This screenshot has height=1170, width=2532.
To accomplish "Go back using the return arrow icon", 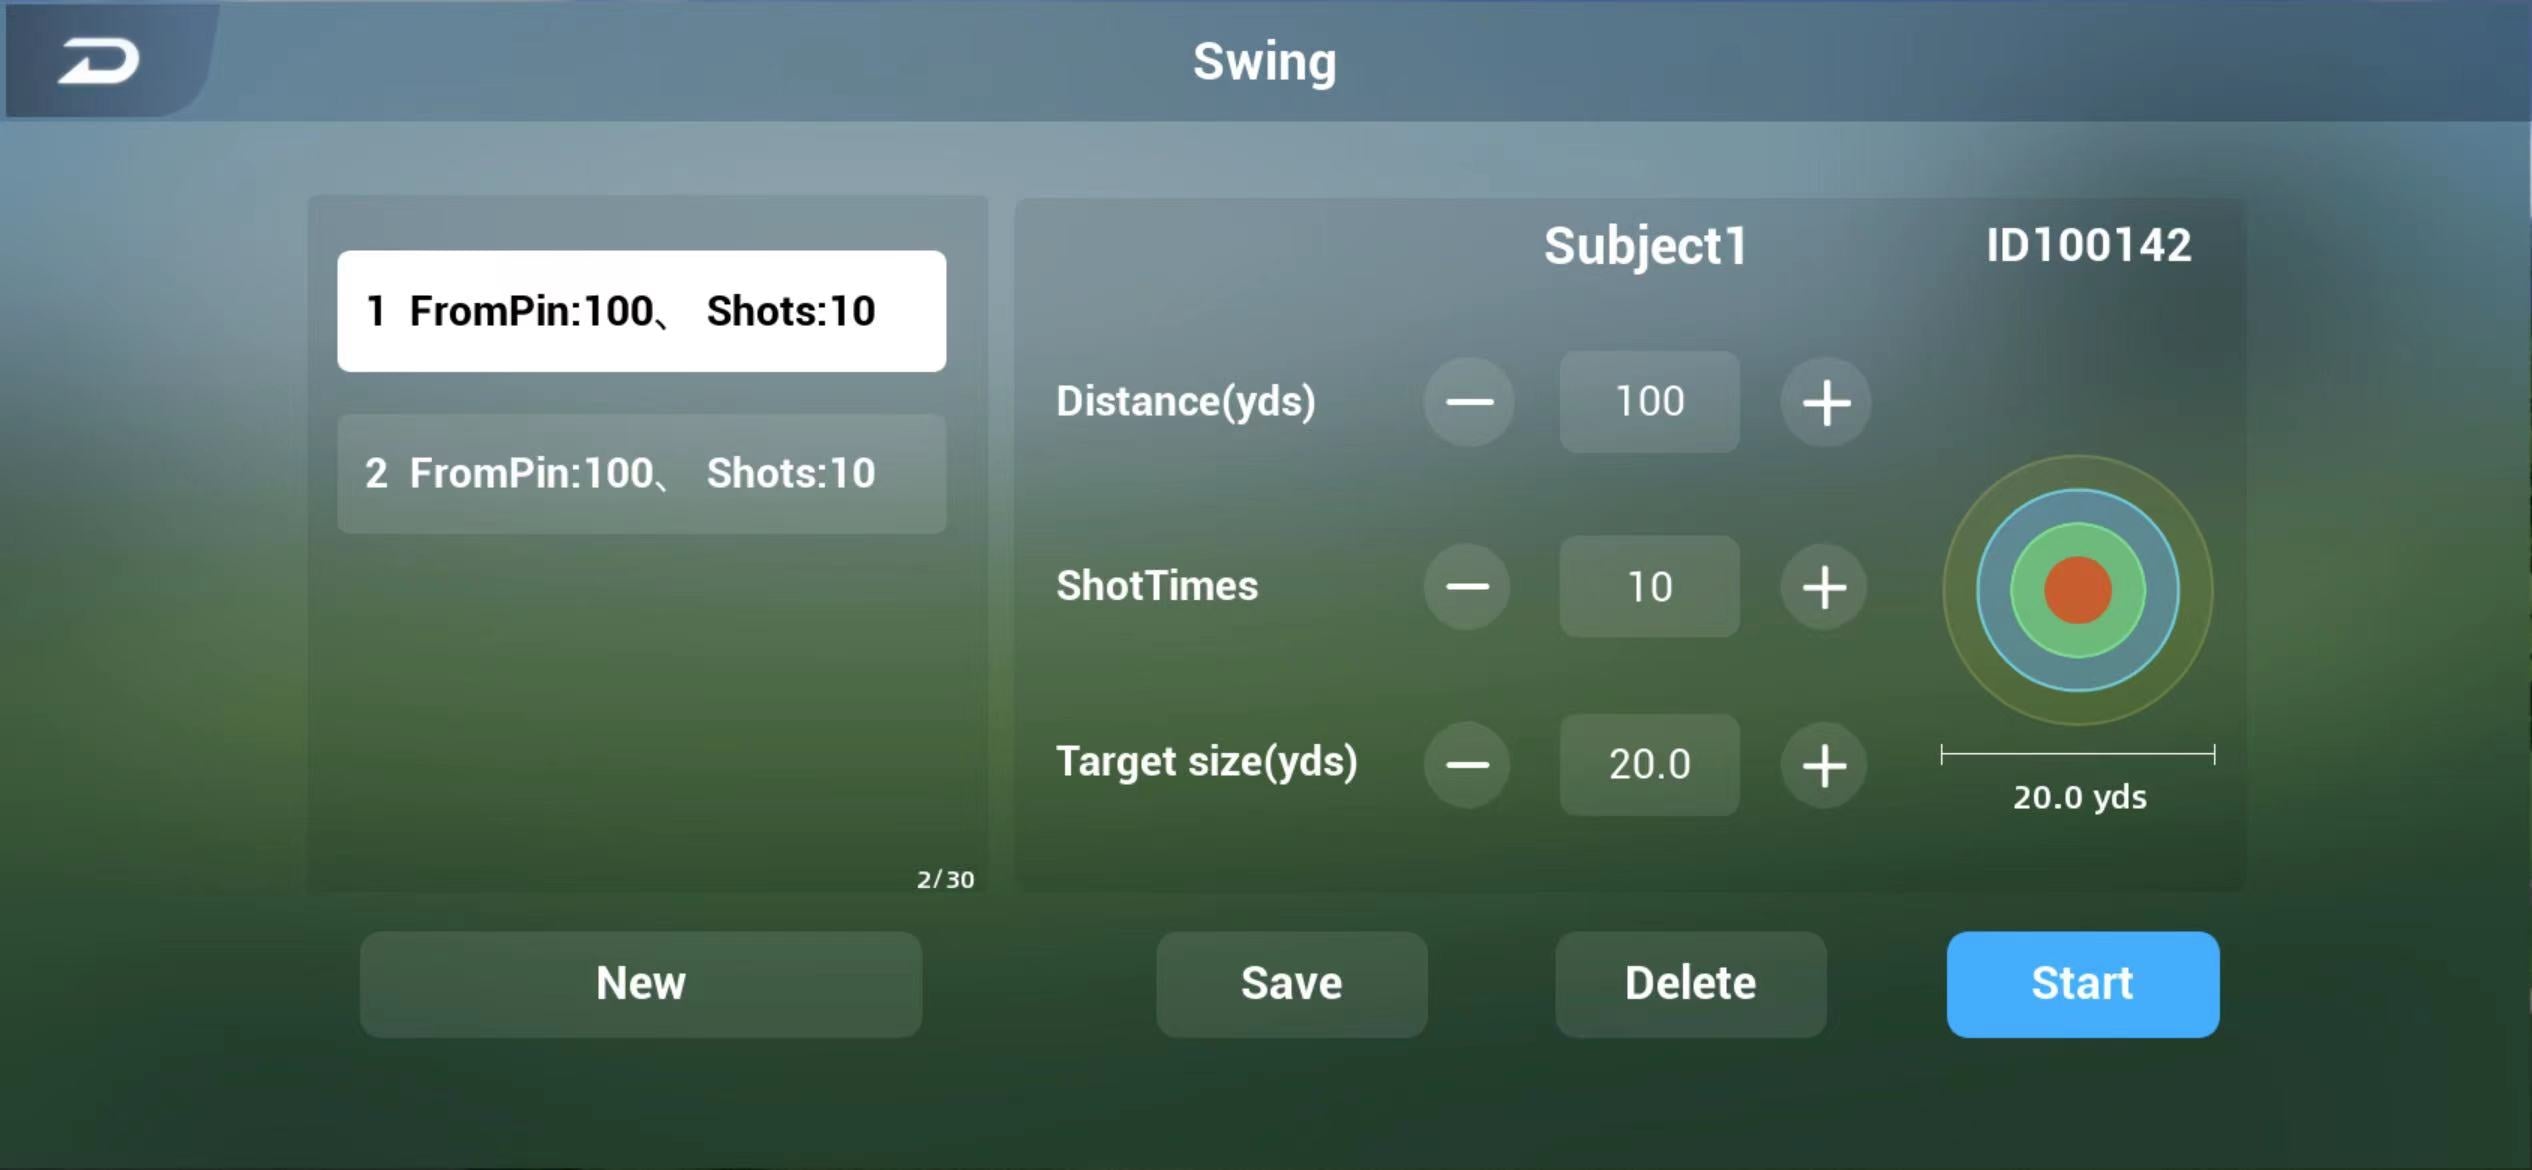I will [x=98, y=61].
